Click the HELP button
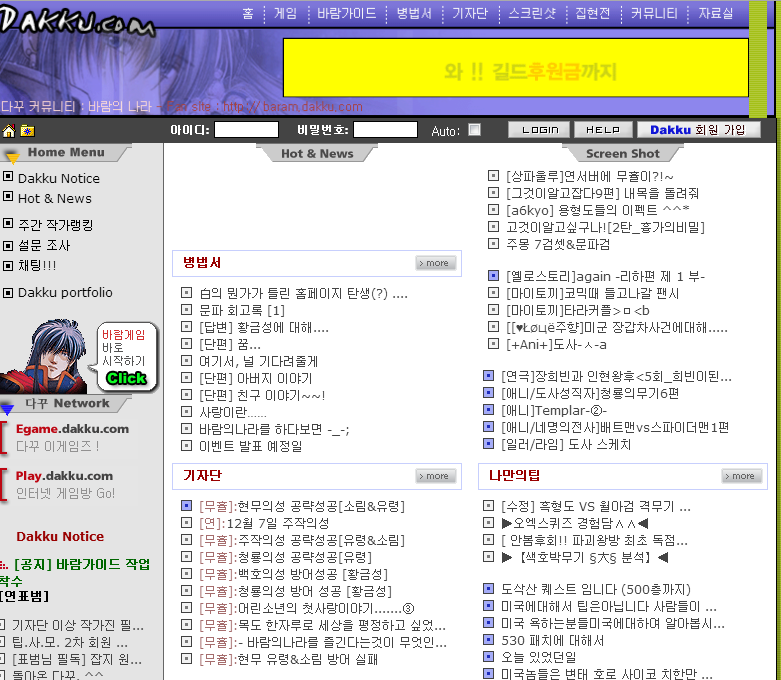 [x=603, y=130]
